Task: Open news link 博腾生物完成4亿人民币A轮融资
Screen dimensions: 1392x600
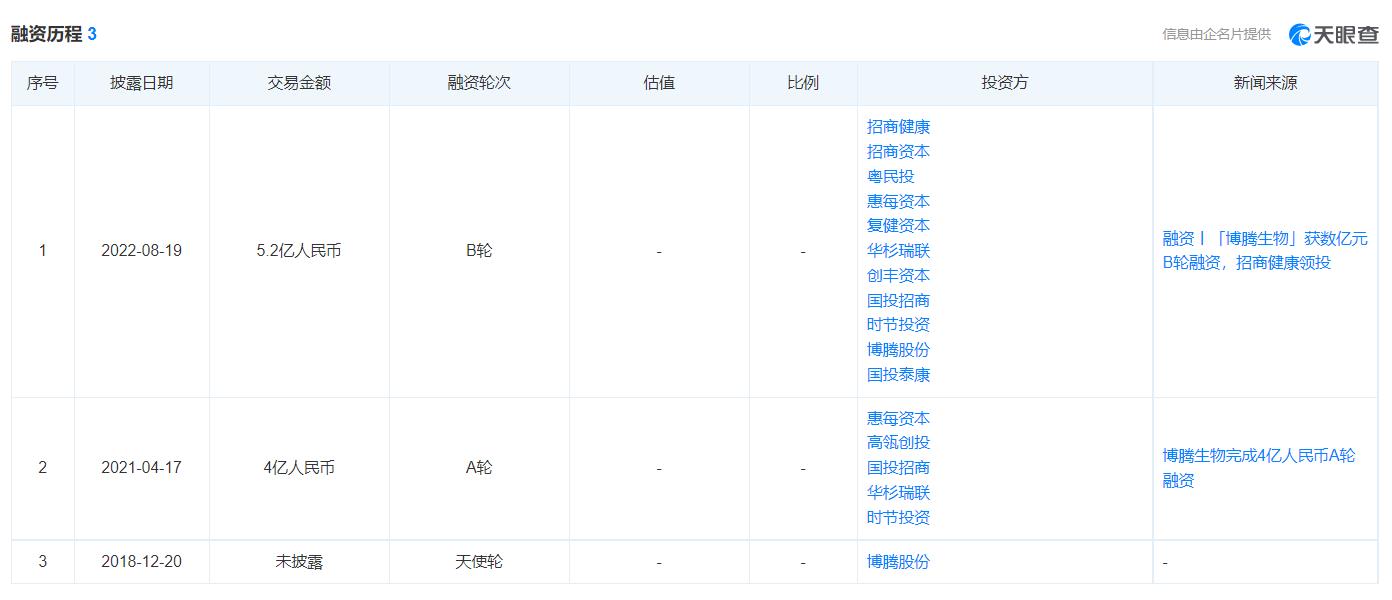Action: [1259, 468]
